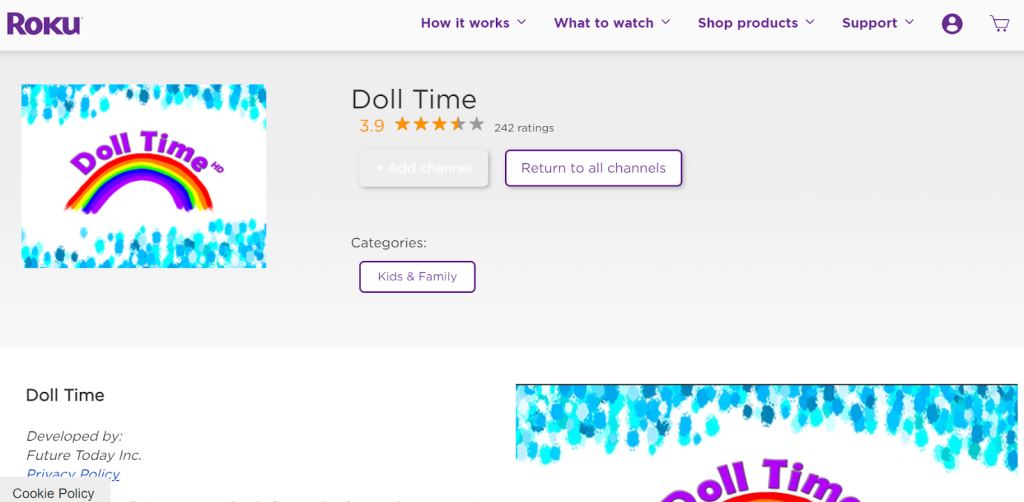Open the Shop products menu label
Image resolution: width=1024 pixels, height=502 pixels.
click(748, 23)
